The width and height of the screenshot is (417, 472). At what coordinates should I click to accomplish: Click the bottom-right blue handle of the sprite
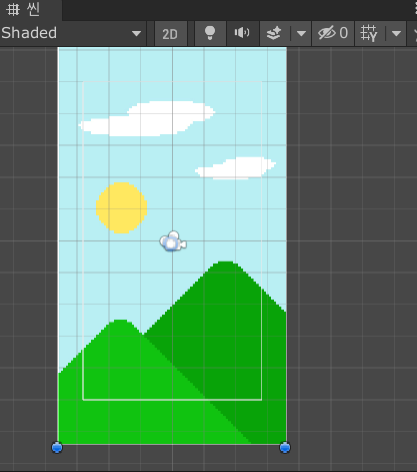tap(285, 447)
